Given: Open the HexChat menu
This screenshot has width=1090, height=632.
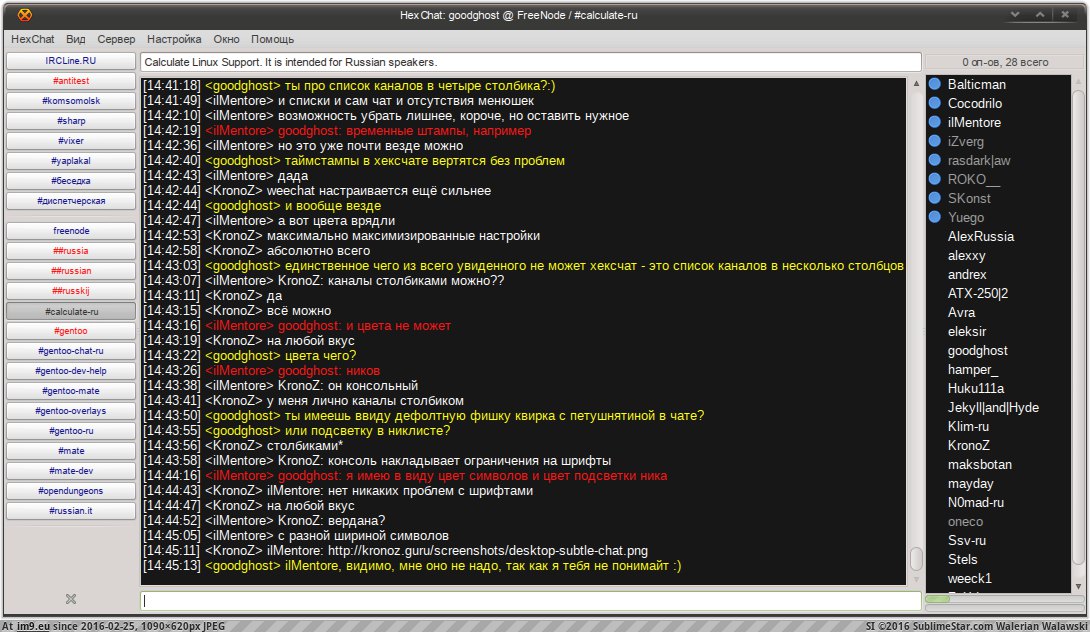Looking at the screenshot, I should coord(33,40).
